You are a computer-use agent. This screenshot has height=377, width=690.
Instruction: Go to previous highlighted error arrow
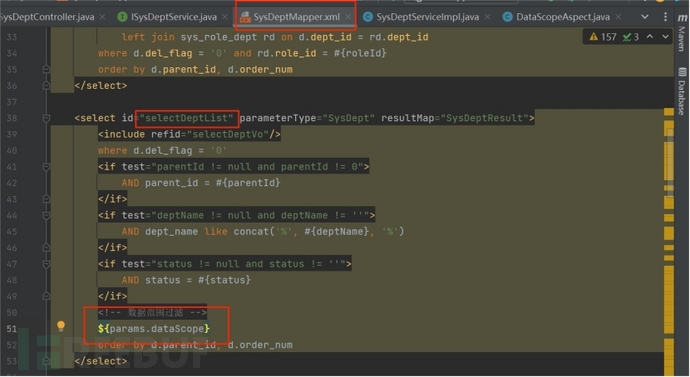click(x=650, y=37)
